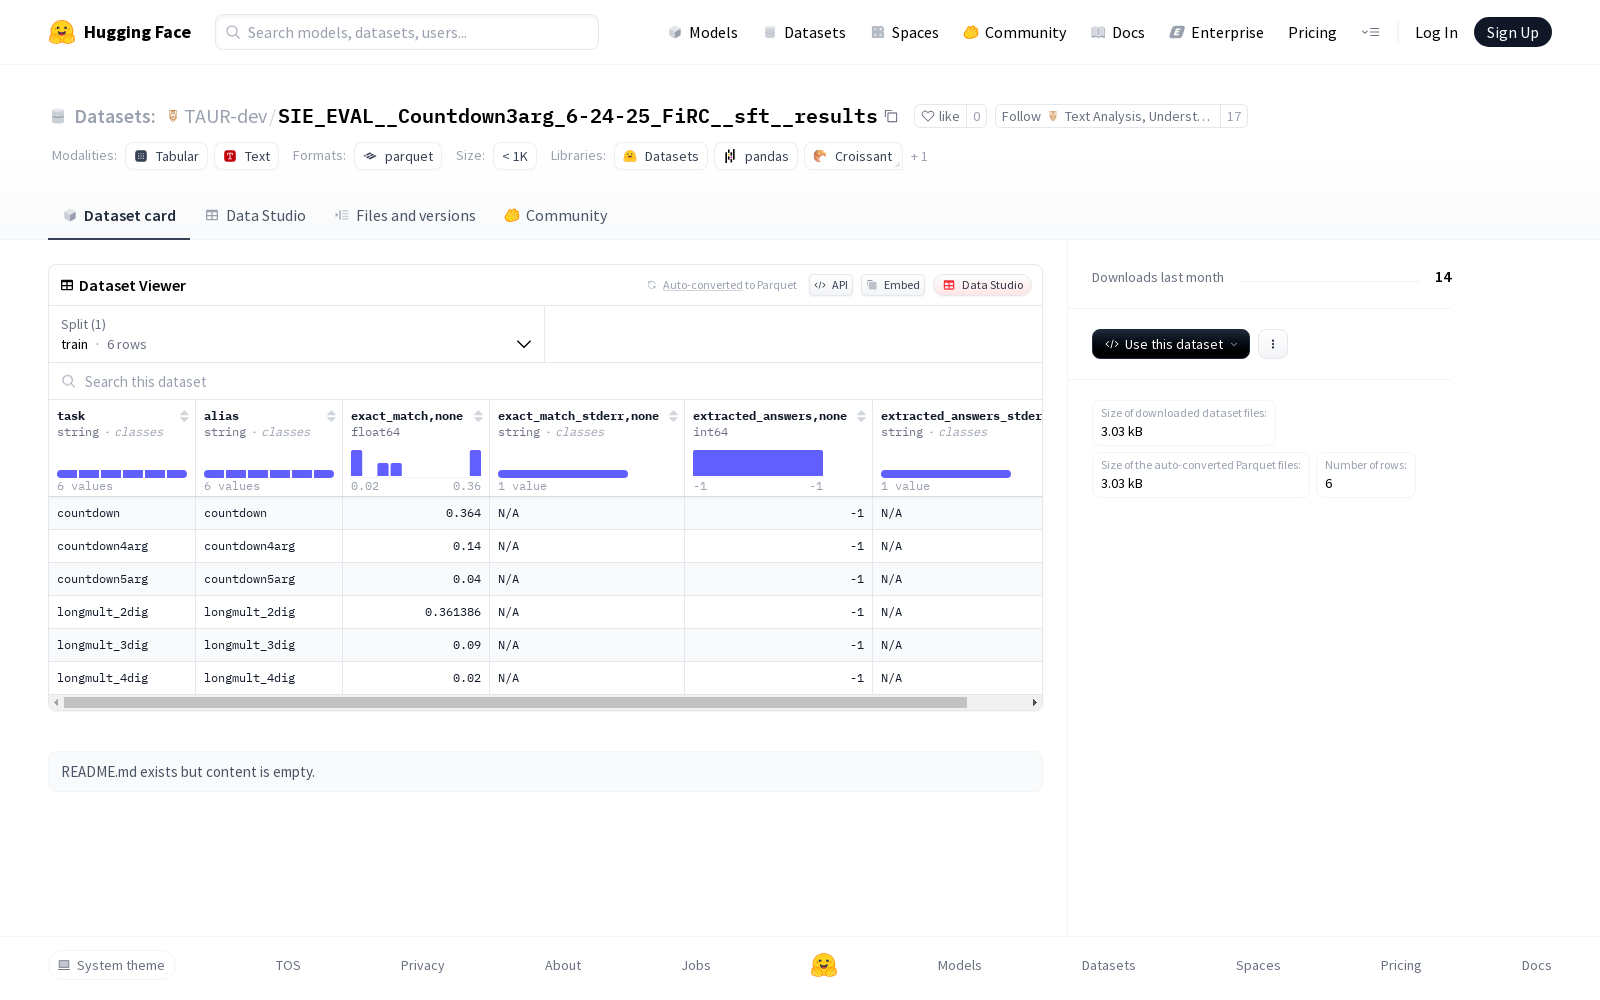
Task: Select the Text modality tag
Action: [247, 157]
